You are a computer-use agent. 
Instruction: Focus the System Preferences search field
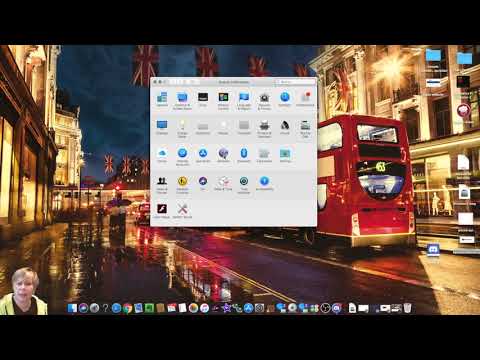click(294, 82)
